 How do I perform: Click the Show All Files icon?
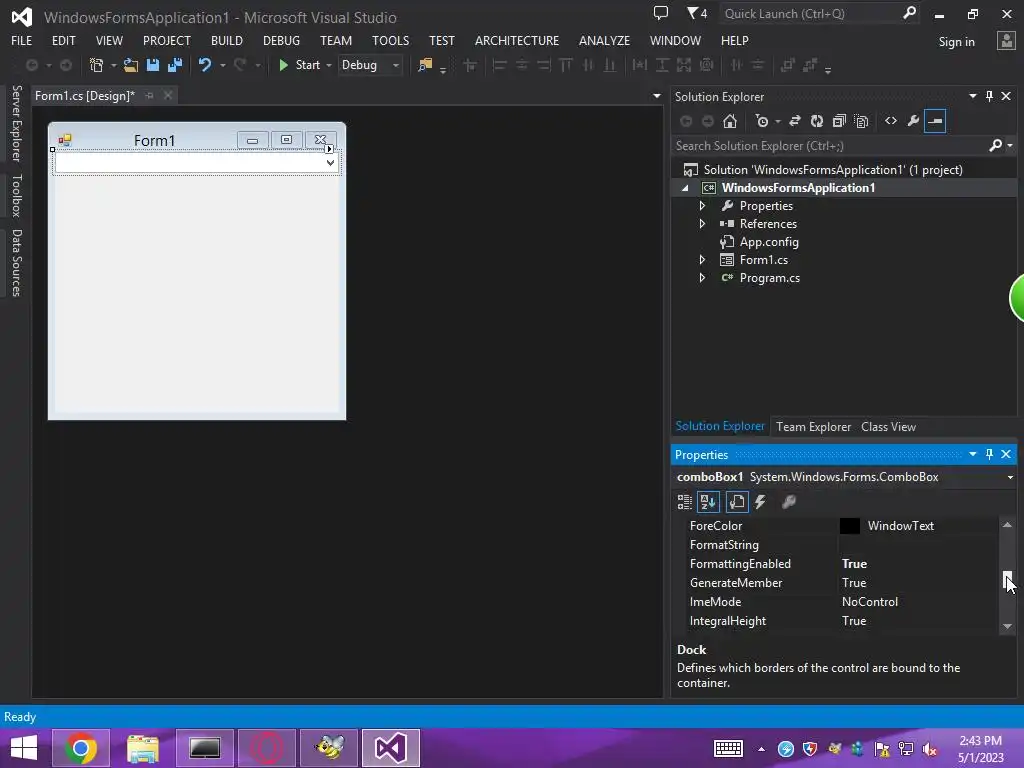click(x=861, y=121)
